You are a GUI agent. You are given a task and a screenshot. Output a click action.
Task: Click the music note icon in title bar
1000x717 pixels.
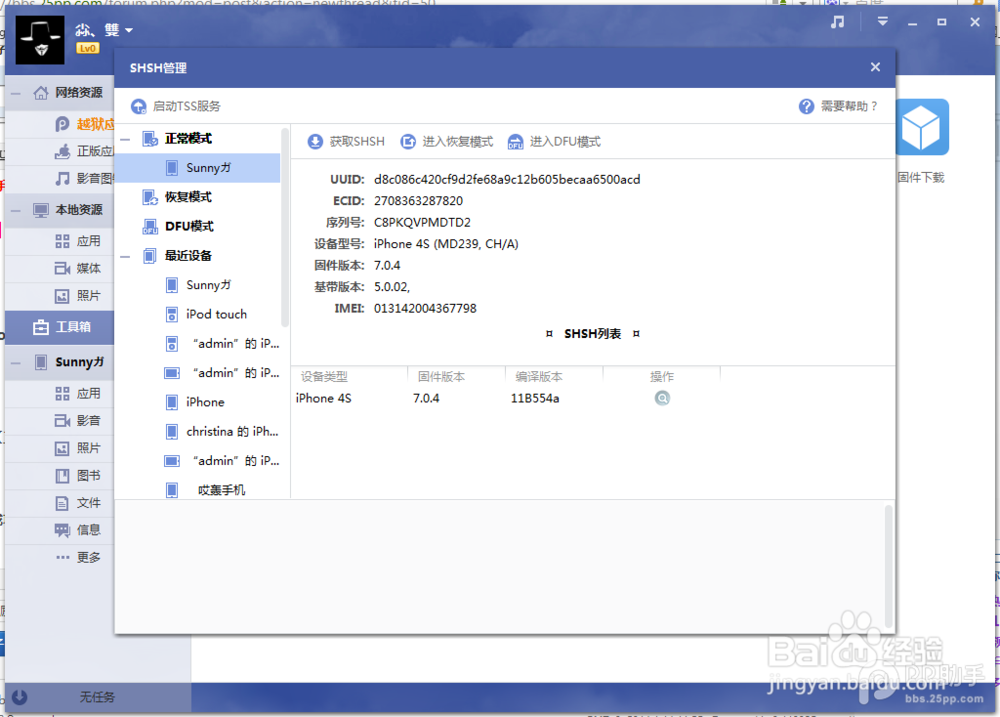837,22
